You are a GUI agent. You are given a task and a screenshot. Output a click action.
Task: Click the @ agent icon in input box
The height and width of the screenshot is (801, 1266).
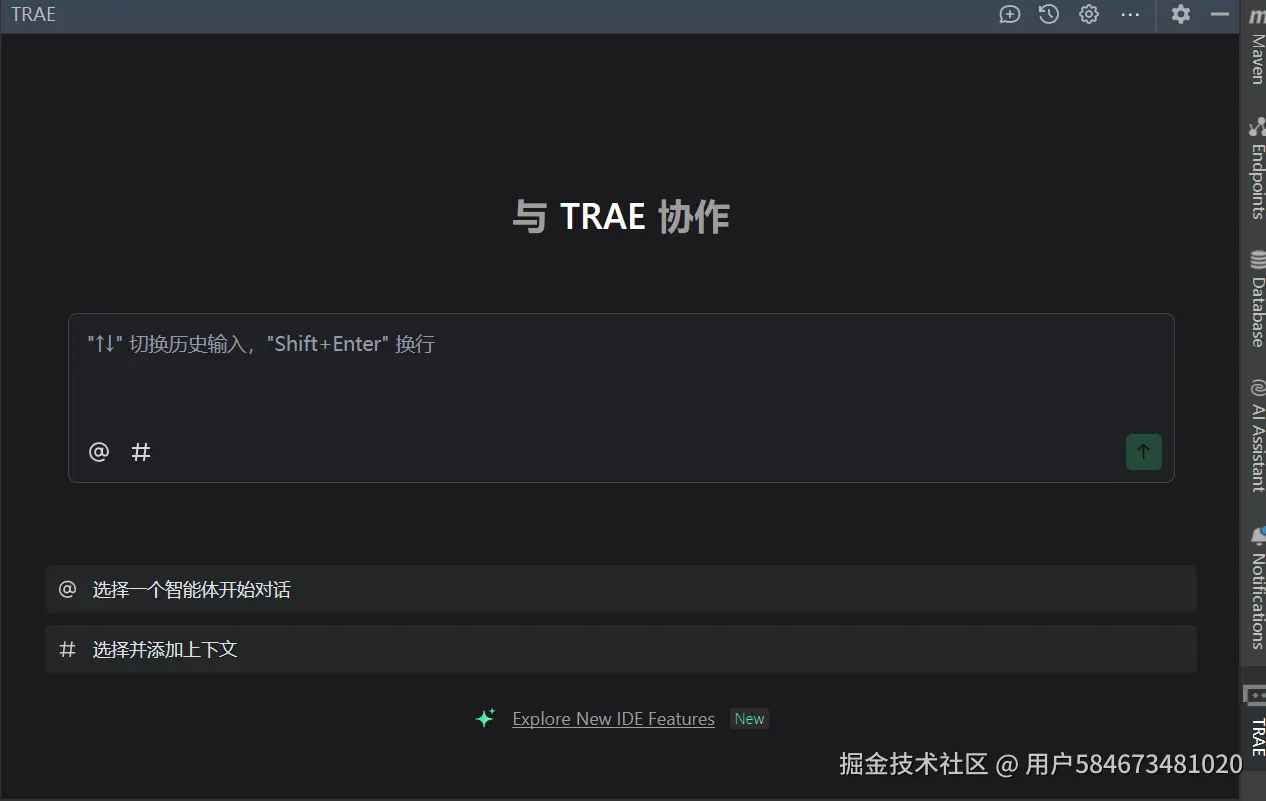[x=98, y=452]
